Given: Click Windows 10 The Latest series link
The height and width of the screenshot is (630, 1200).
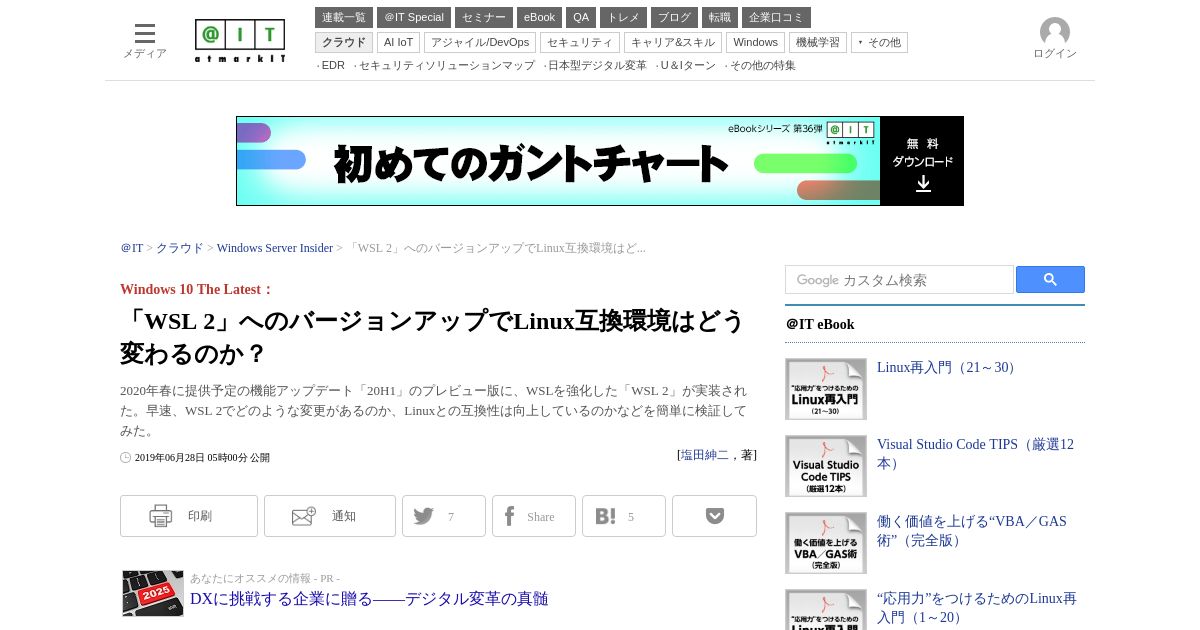Looking at the screenshot, I should (x=196, y=289).
